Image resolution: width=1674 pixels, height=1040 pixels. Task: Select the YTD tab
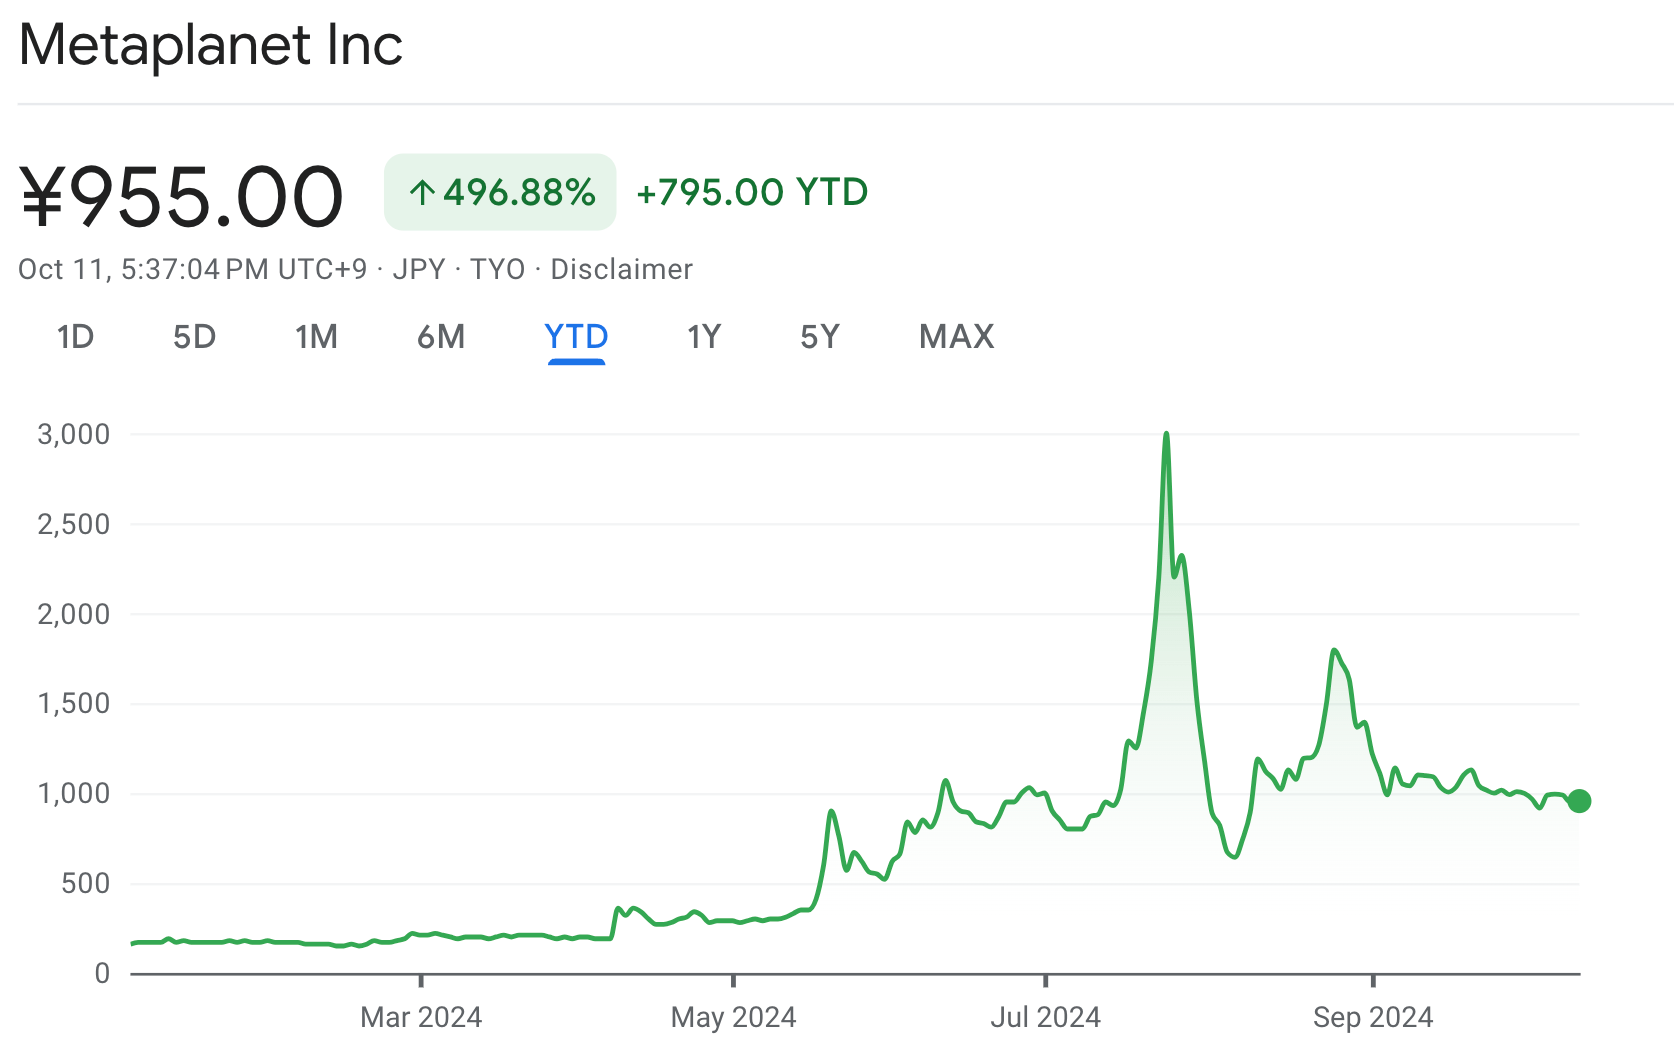[x=576, y=337]
